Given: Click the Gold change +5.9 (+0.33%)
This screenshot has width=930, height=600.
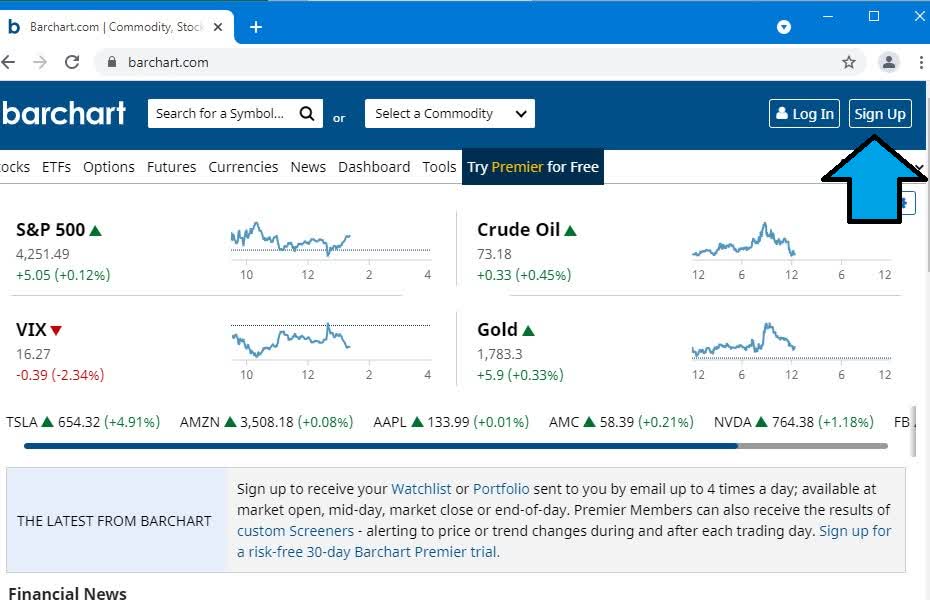Looking at the screenshot, I should click(520, 375).
